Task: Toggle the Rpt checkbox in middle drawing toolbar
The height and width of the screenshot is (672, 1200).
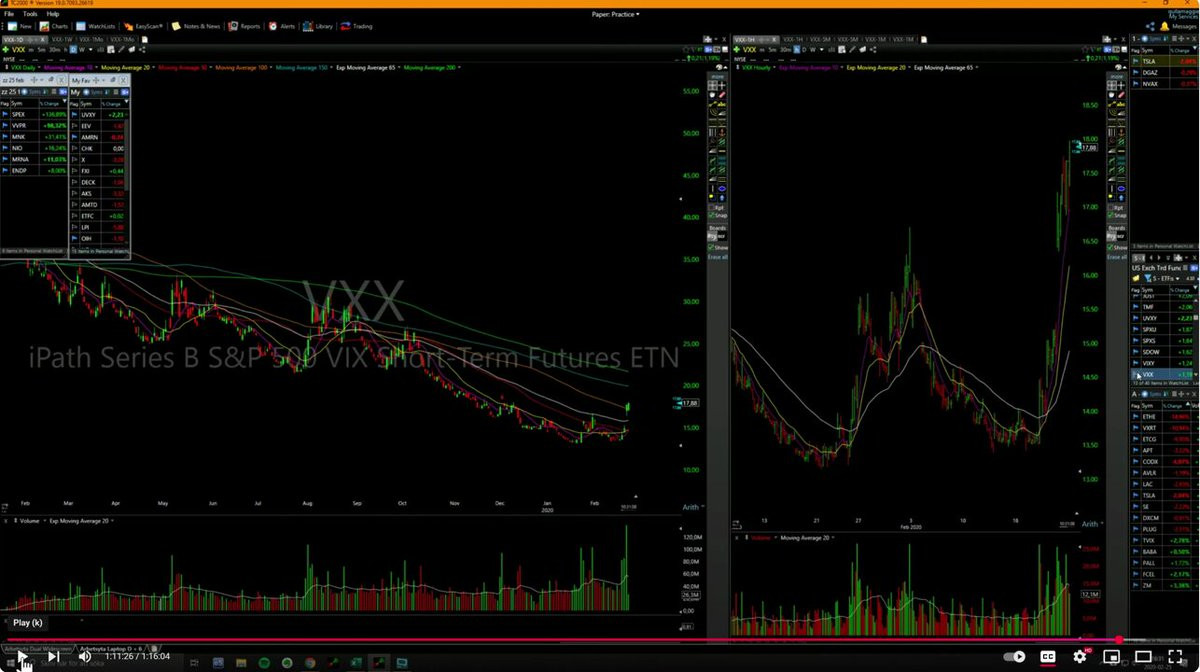Action: [712, 208]
